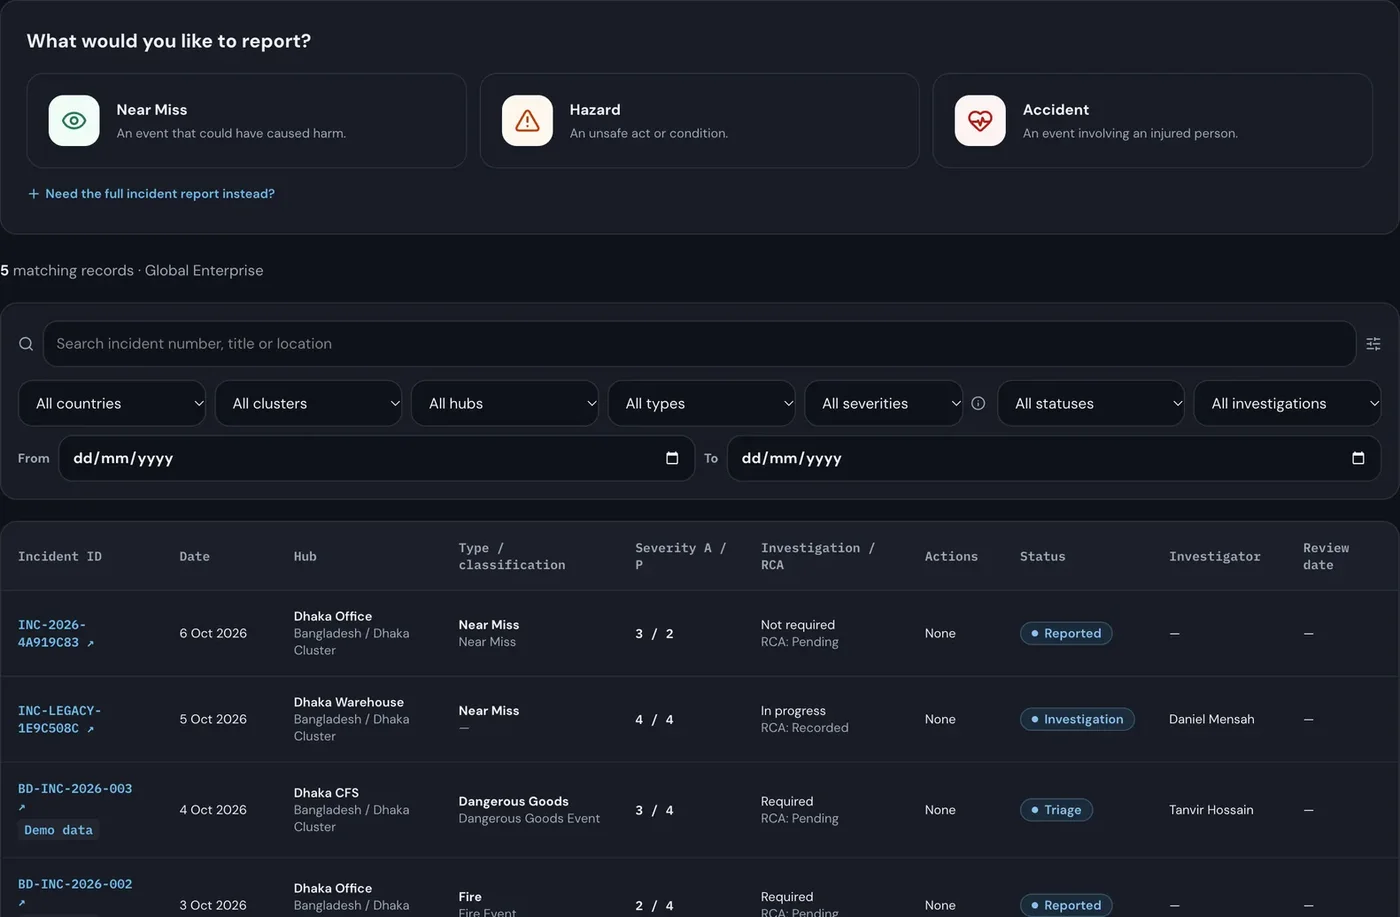Expand the All clusters dropdown
This screenshot has height=917, width=1400.
(308, 403)
